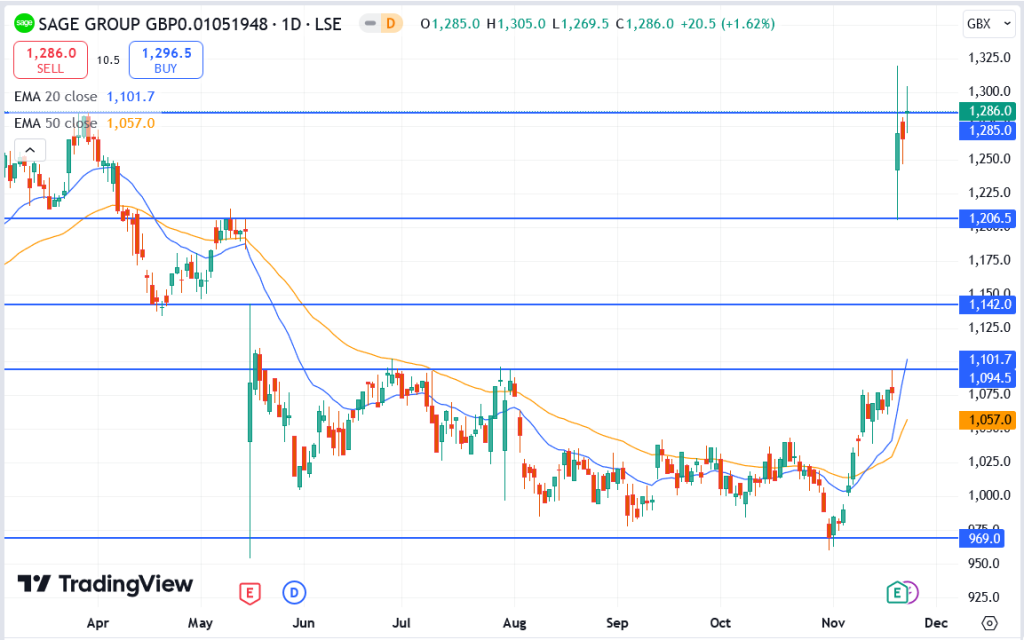Select the EMA 20 close indicator label
The image size is (1024, 640).
coord(56,97)
